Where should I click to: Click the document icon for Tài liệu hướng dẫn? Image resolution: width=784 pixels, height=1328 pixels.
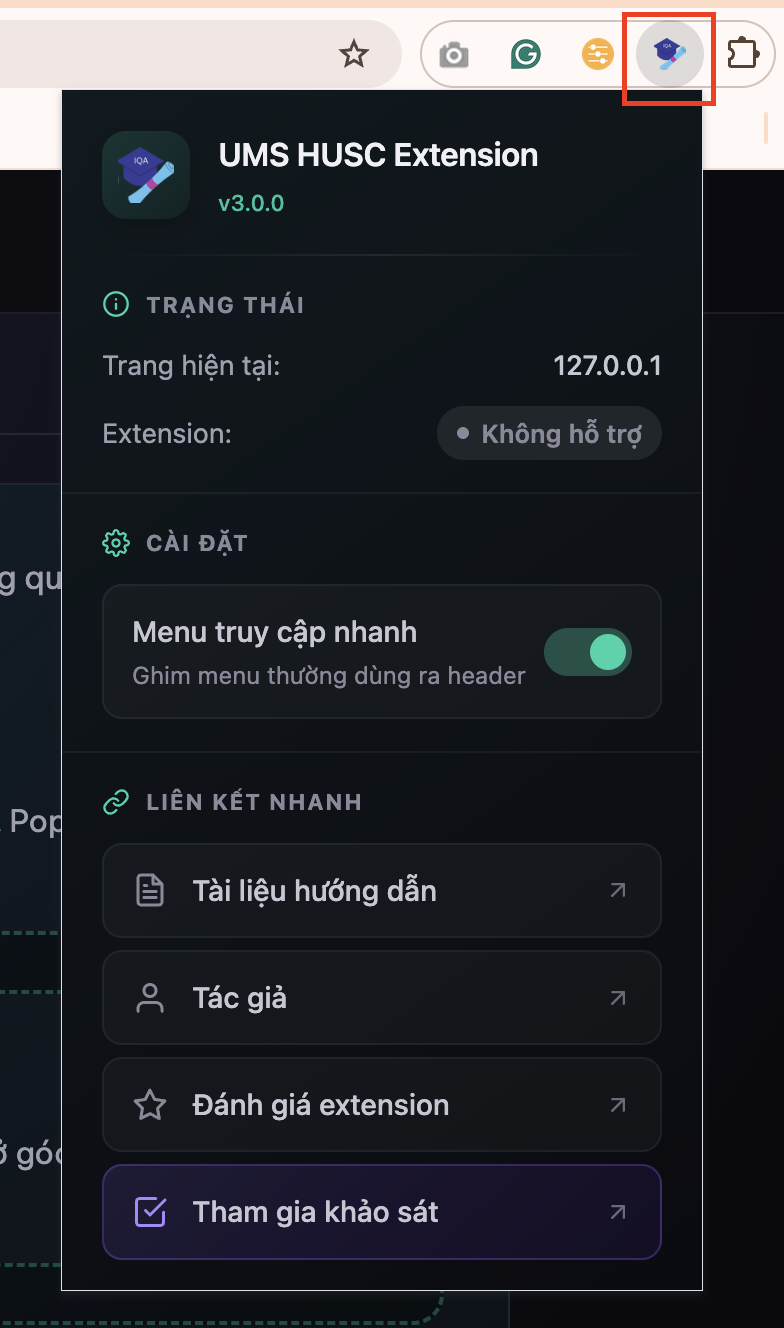point(150,890)
